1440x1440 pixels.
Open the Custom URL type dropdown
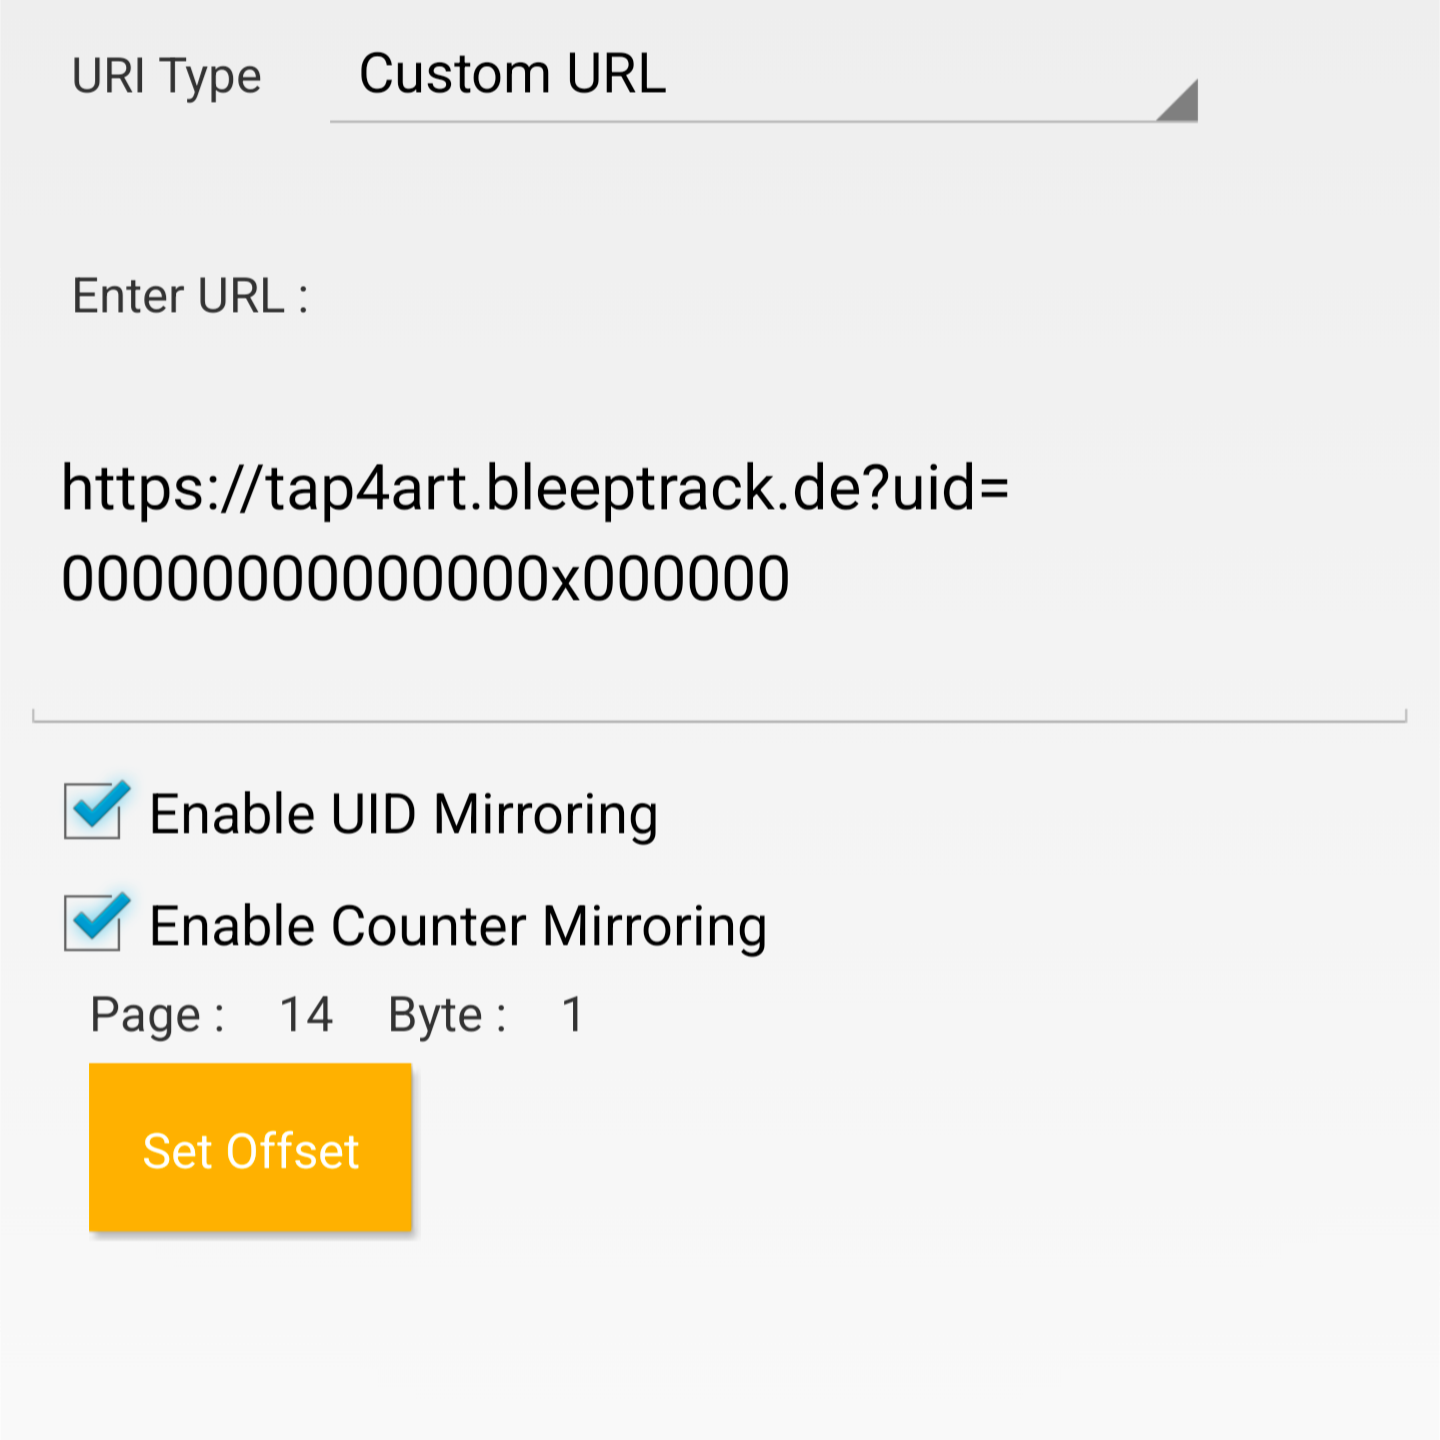[762, 78]
